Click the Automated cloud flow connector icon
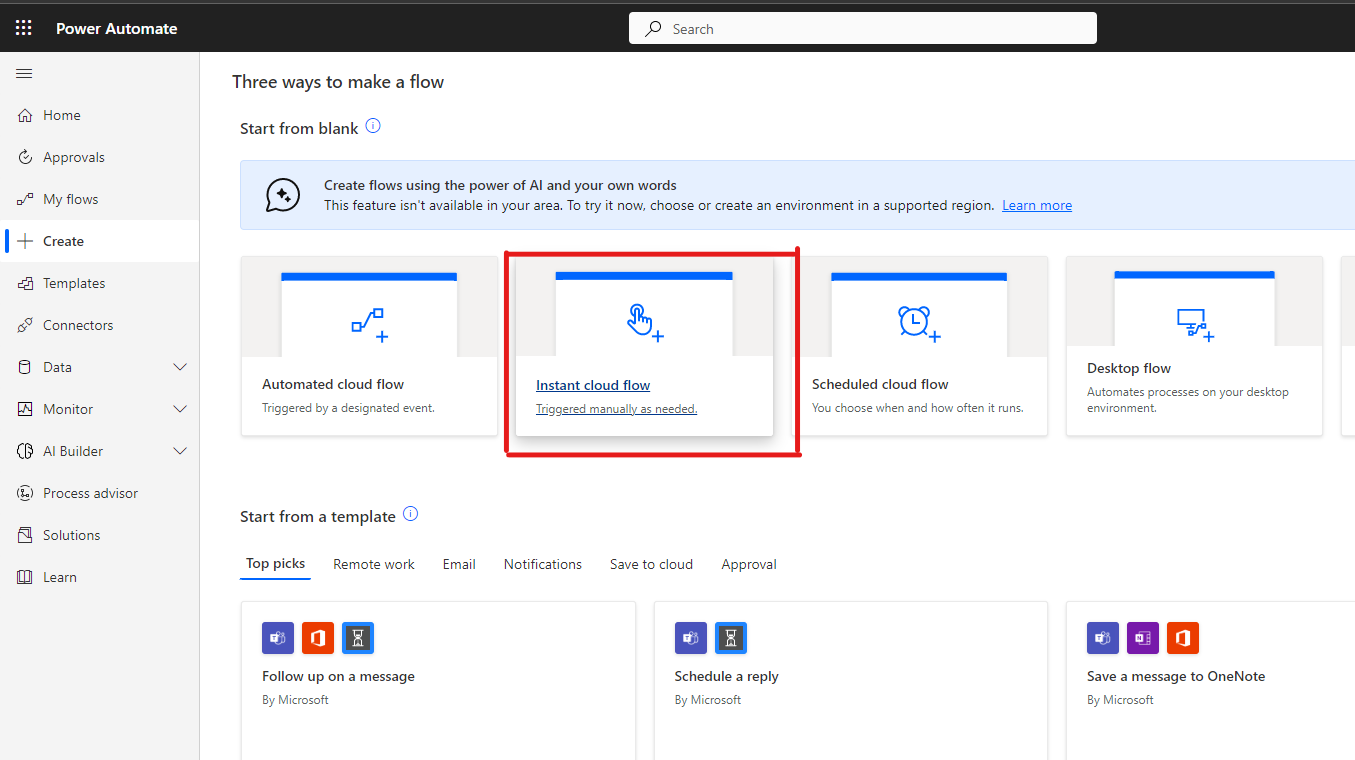 [x=369, y=324]
